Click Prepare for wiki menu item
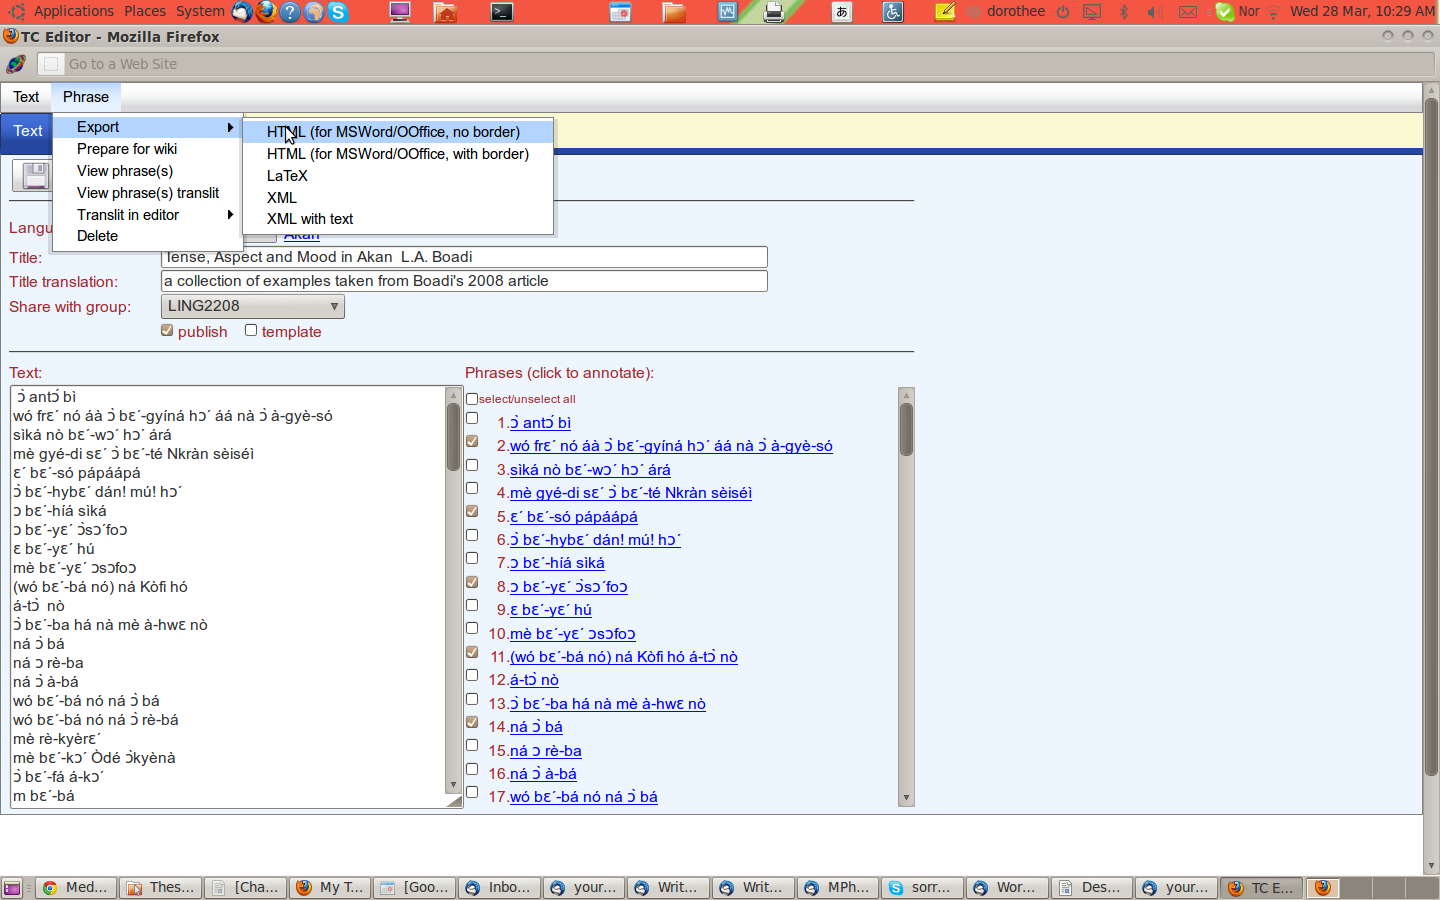1440x900 pixels. [x=147, y=149]
